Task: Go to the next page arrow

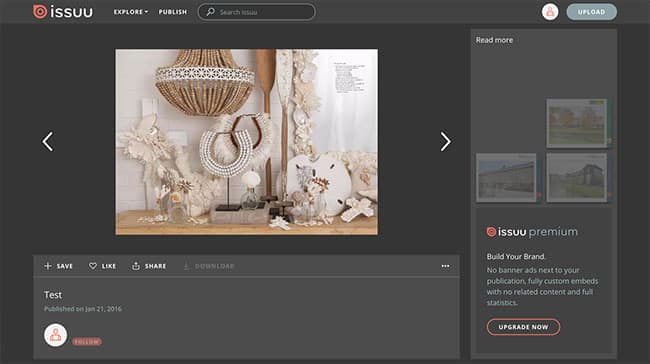Action: coord(445,142)
